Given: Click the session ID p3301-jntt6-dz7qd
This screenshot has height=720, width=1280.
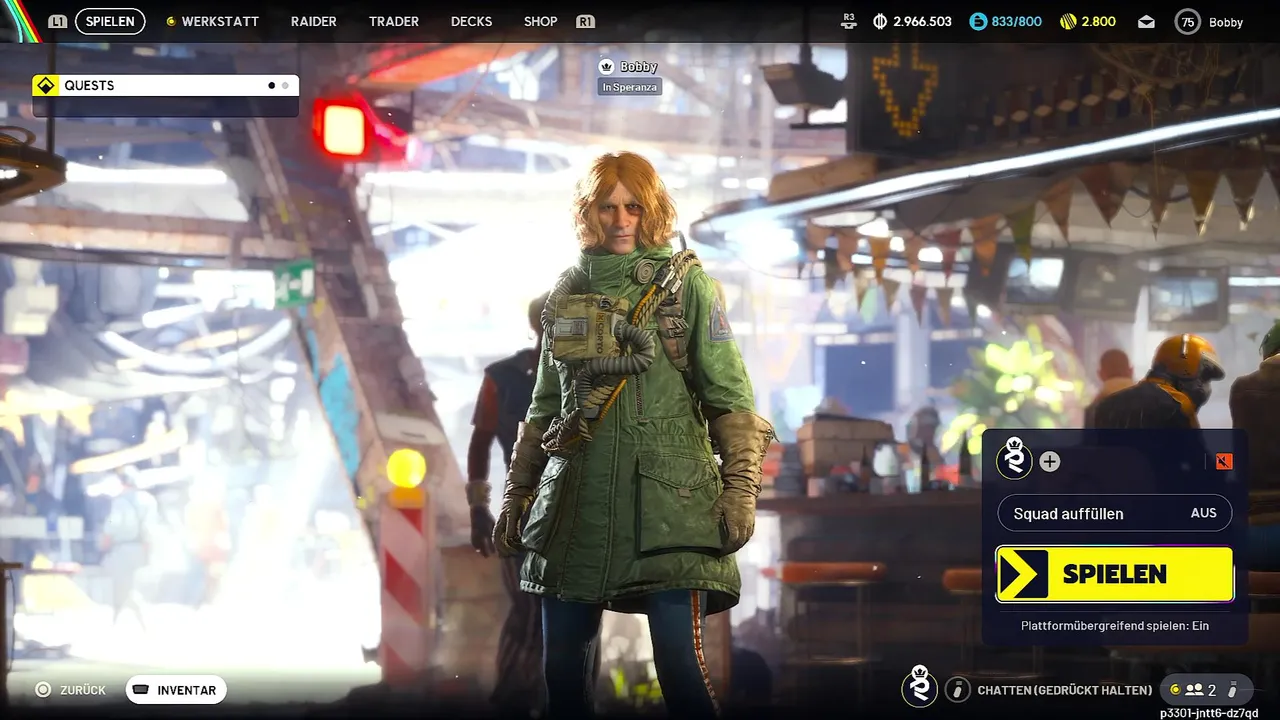Looking at the screenshot, I should tap(1209, 713).
